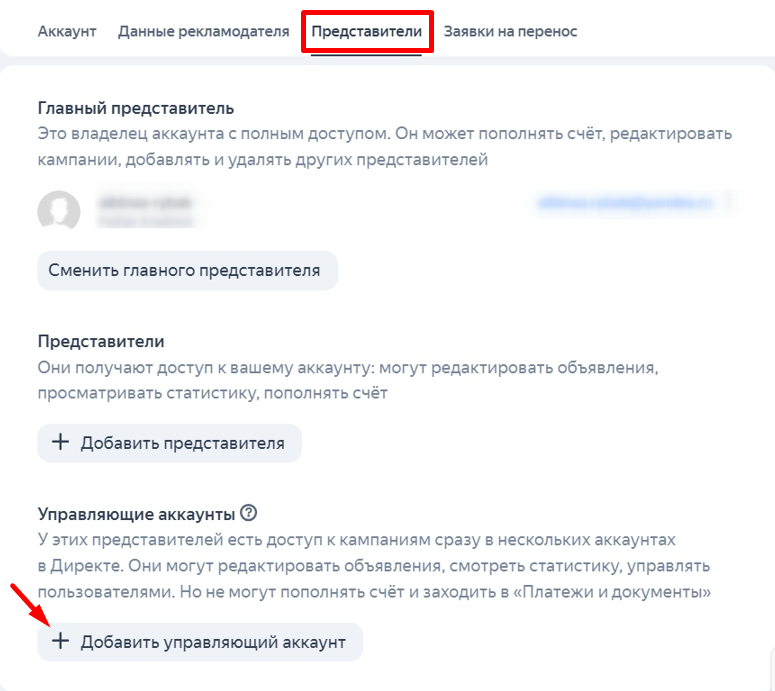The image size is (775, 691).
Task: Click the help icon beside Управляющие аккаунты
Action: pos(249,514)
